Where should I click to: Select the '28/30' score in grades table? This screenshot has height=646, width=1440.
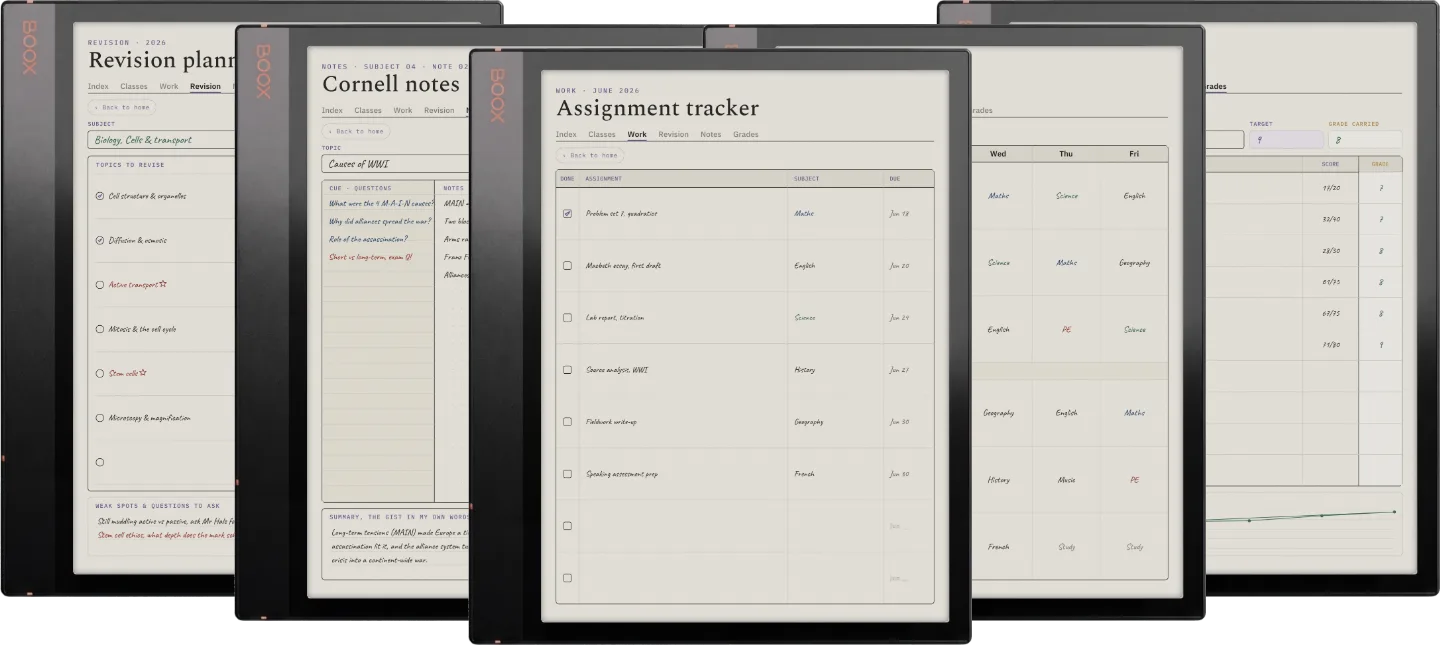1331,251
